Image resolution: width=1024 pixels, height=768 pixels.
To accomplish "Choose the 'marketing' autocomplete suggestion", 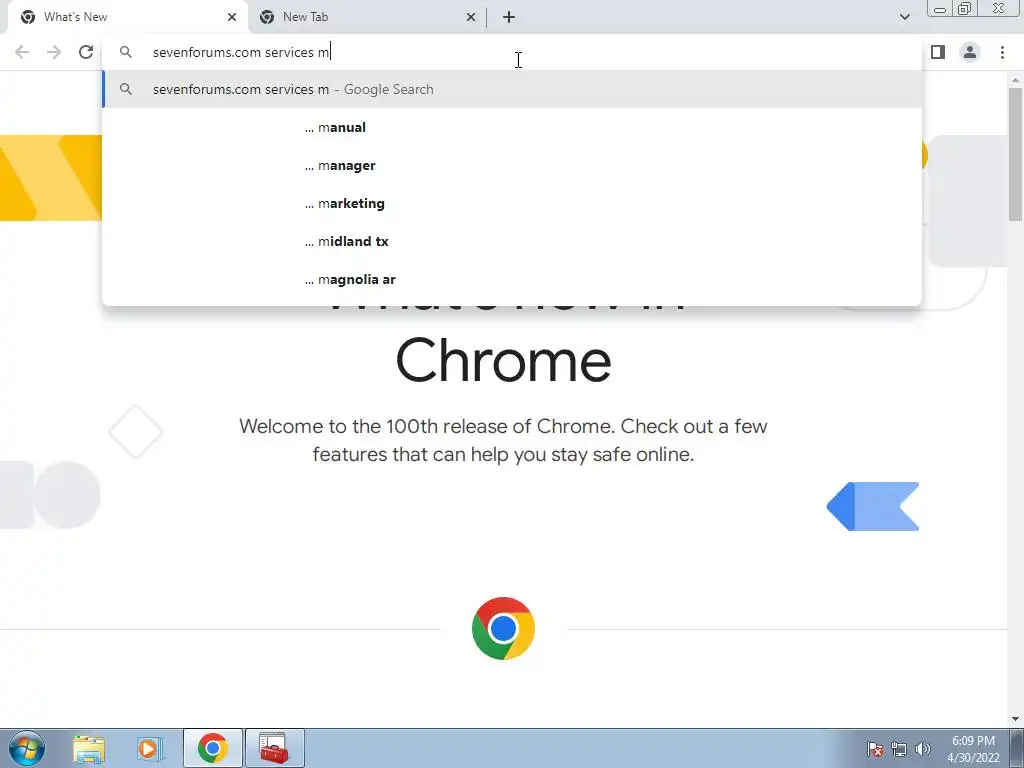I will 512,203.
